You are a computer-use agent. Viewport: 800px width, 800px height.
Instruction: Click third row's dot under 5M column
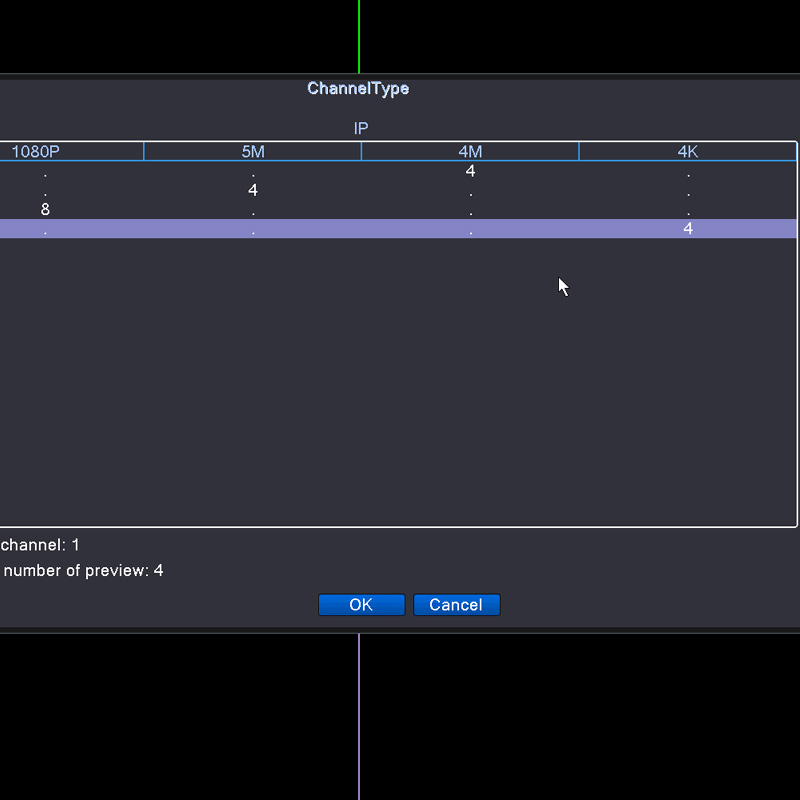[x=253, y=211]
